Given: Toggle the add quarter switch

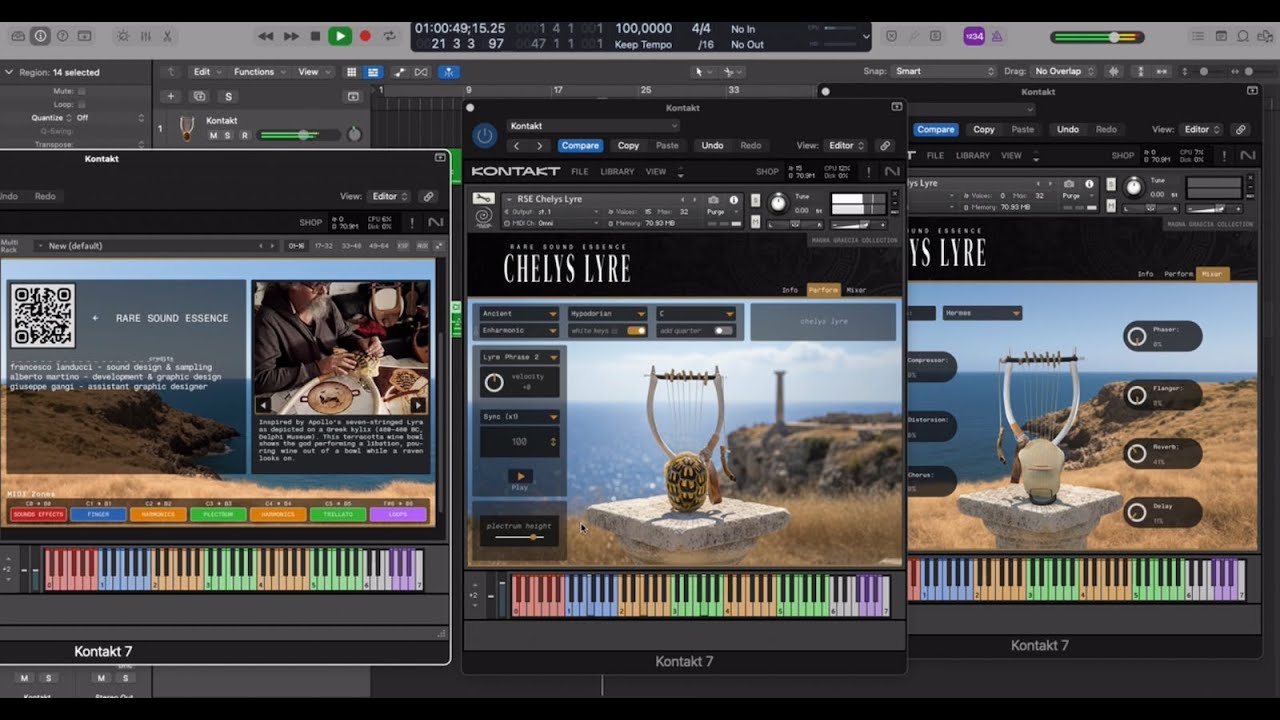Looking at the screenshot, I should [x=723, y=330].
